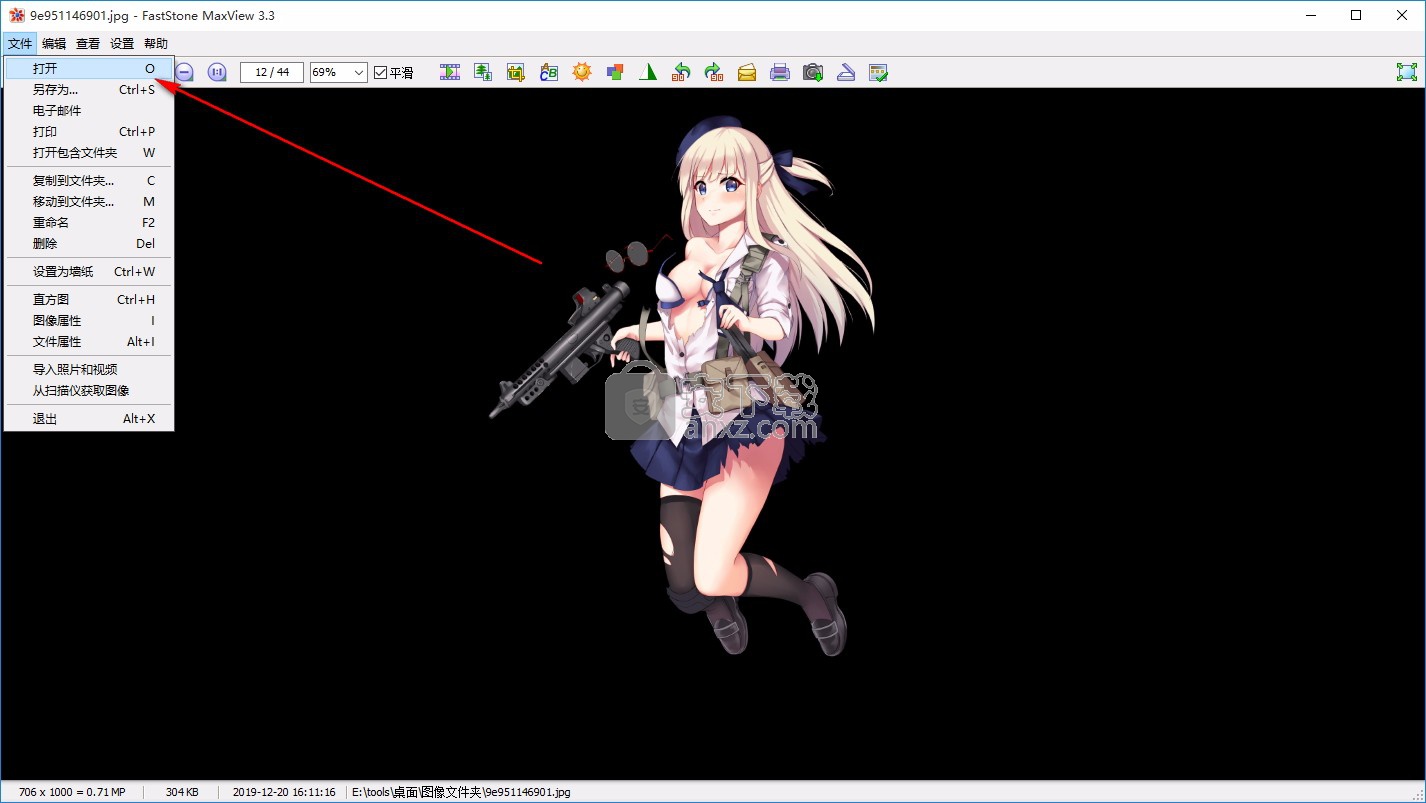Open the adjust colors tool icon
This screenshot has height=803, width=1426.
coord(615,72)
